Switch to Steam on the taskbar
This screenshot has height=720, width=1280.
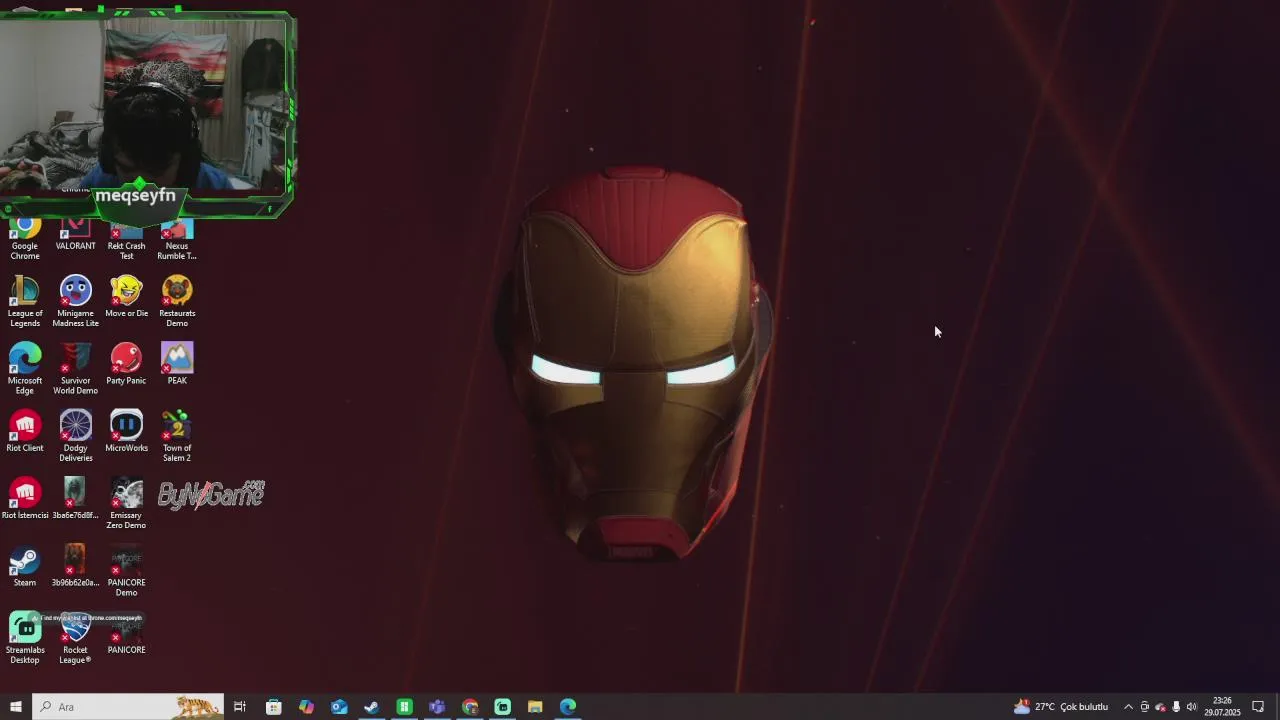371,707
